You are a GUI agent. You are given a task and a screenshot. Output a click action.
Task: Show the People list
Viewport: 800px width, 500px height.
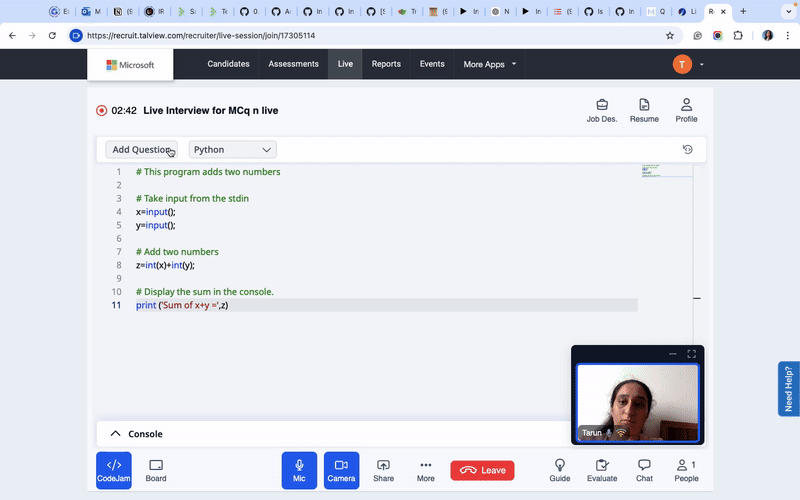(x=686, y=470)
